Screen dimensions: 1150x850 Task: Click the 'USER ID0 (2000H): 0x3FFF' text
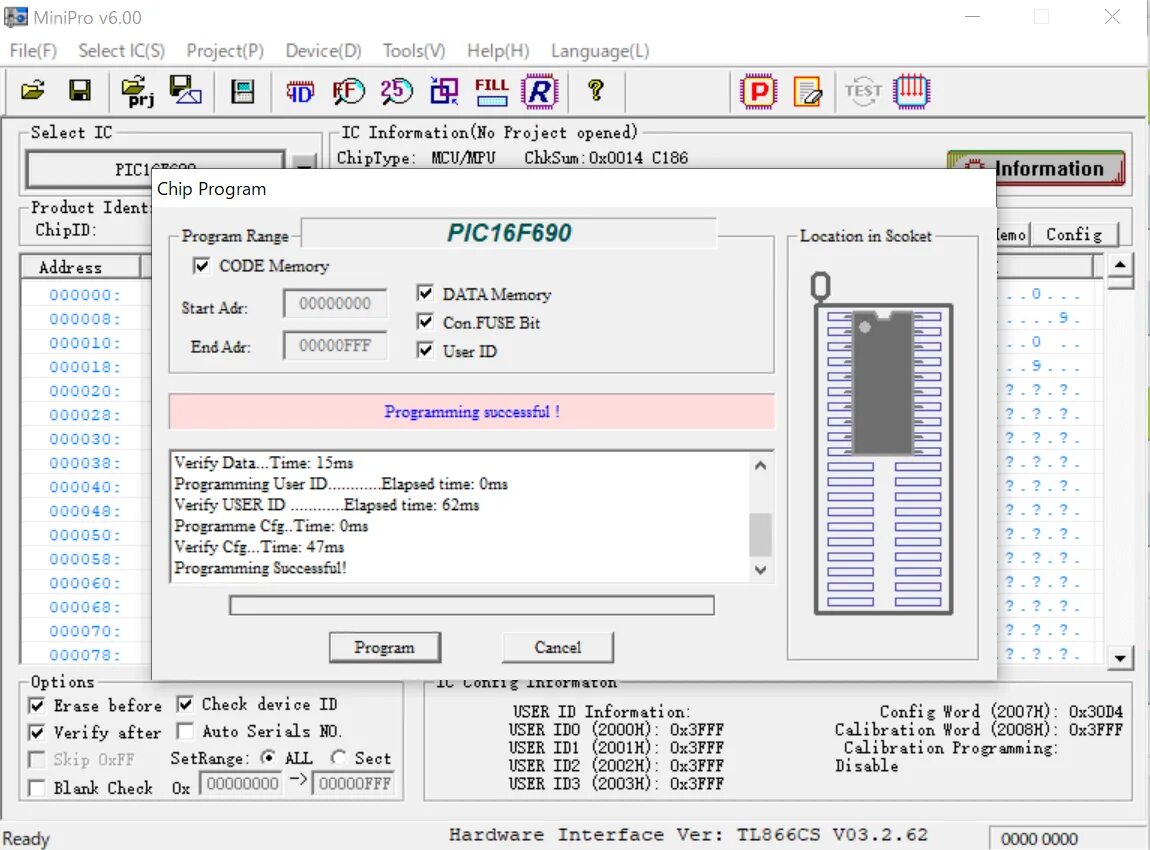(616, 730)
